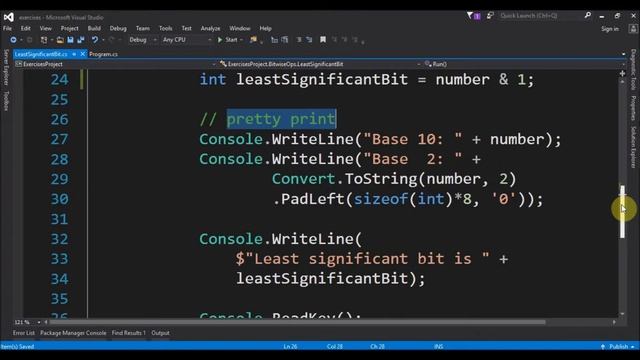The width and height of the screenshot is (640, 360).
Task: Click the Find in Files toolbar icon
Action: (253, 40)
